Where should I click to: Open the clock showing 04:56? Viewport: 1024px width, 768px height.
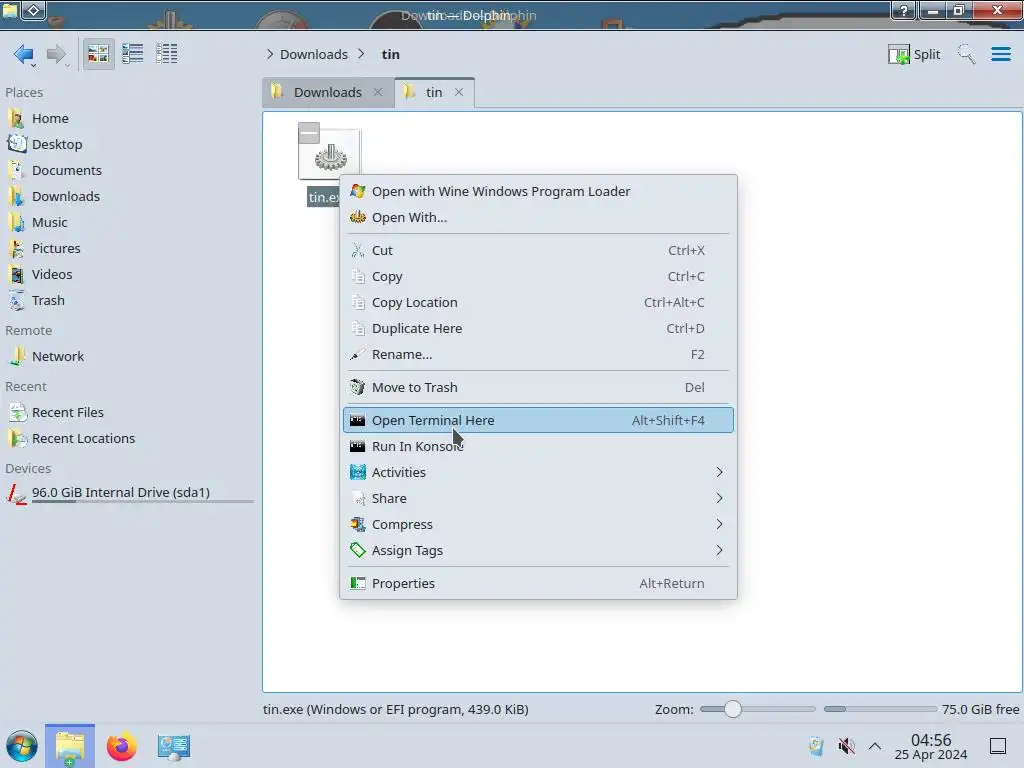931,747
